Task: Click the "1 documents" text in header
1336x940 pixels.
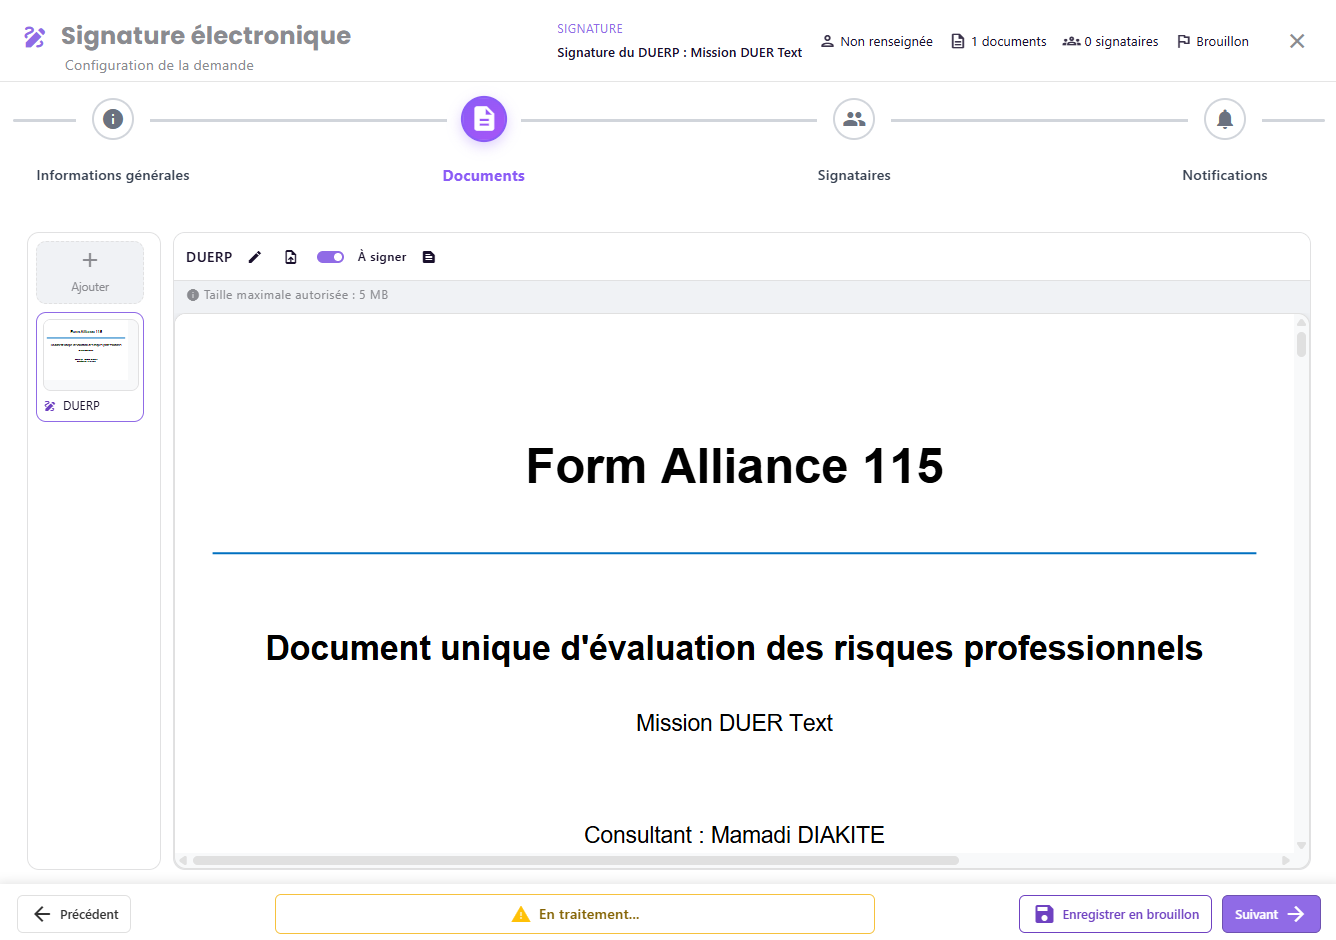Action: tap(1009, 41)
